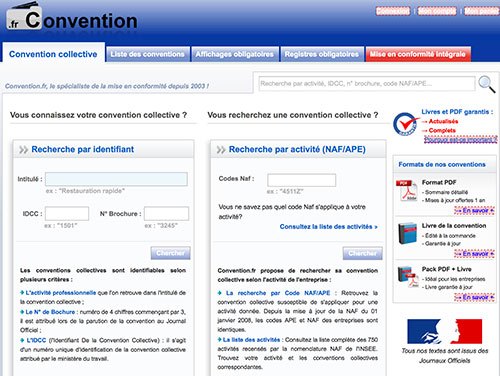This screenshot has height=376, width=500.
Task: Click into the N° Brochure field
Action: (x=166, y=213)
